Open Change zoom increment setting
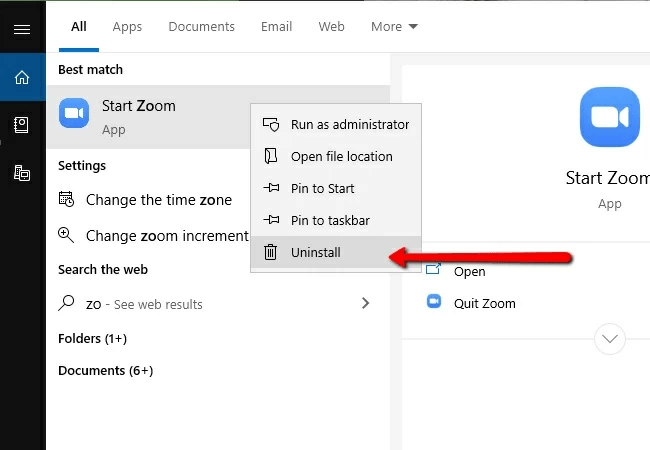Viewport: 650px width, 450px height. 167,236
